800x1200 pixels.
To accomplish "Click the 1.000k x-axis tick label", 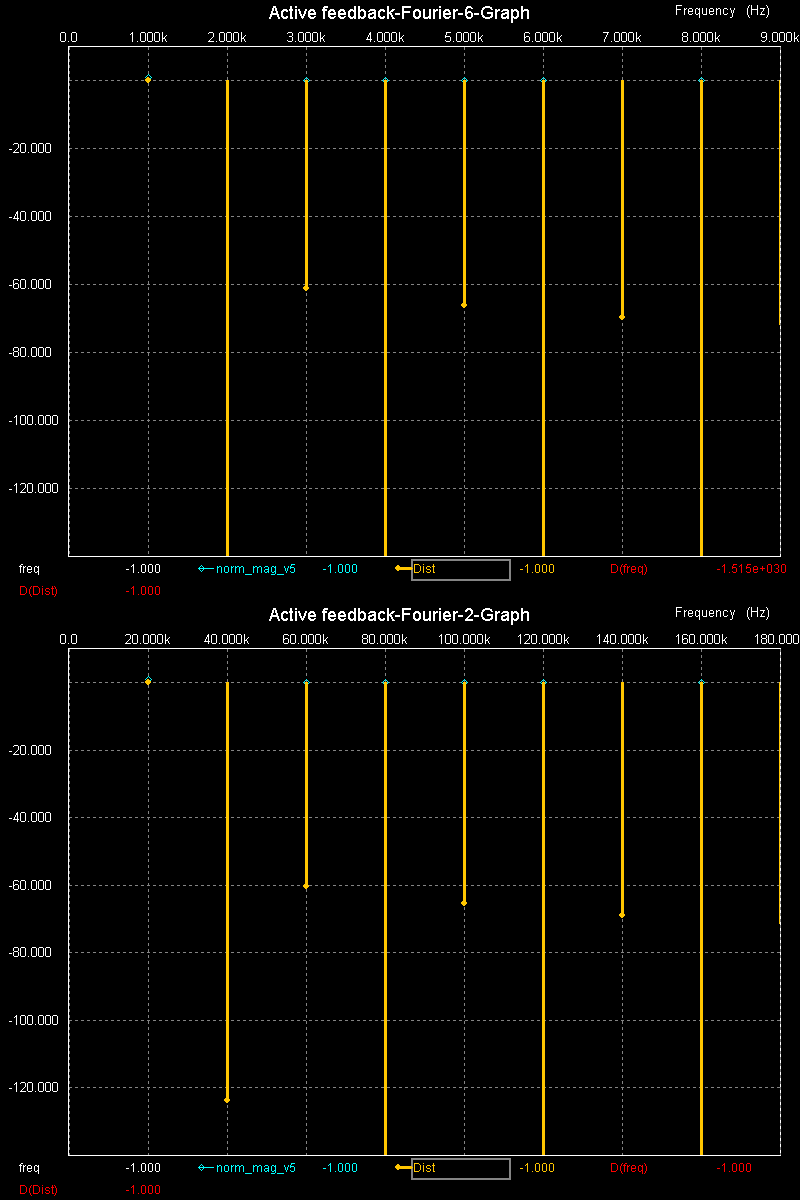I will tap(148, 37).
